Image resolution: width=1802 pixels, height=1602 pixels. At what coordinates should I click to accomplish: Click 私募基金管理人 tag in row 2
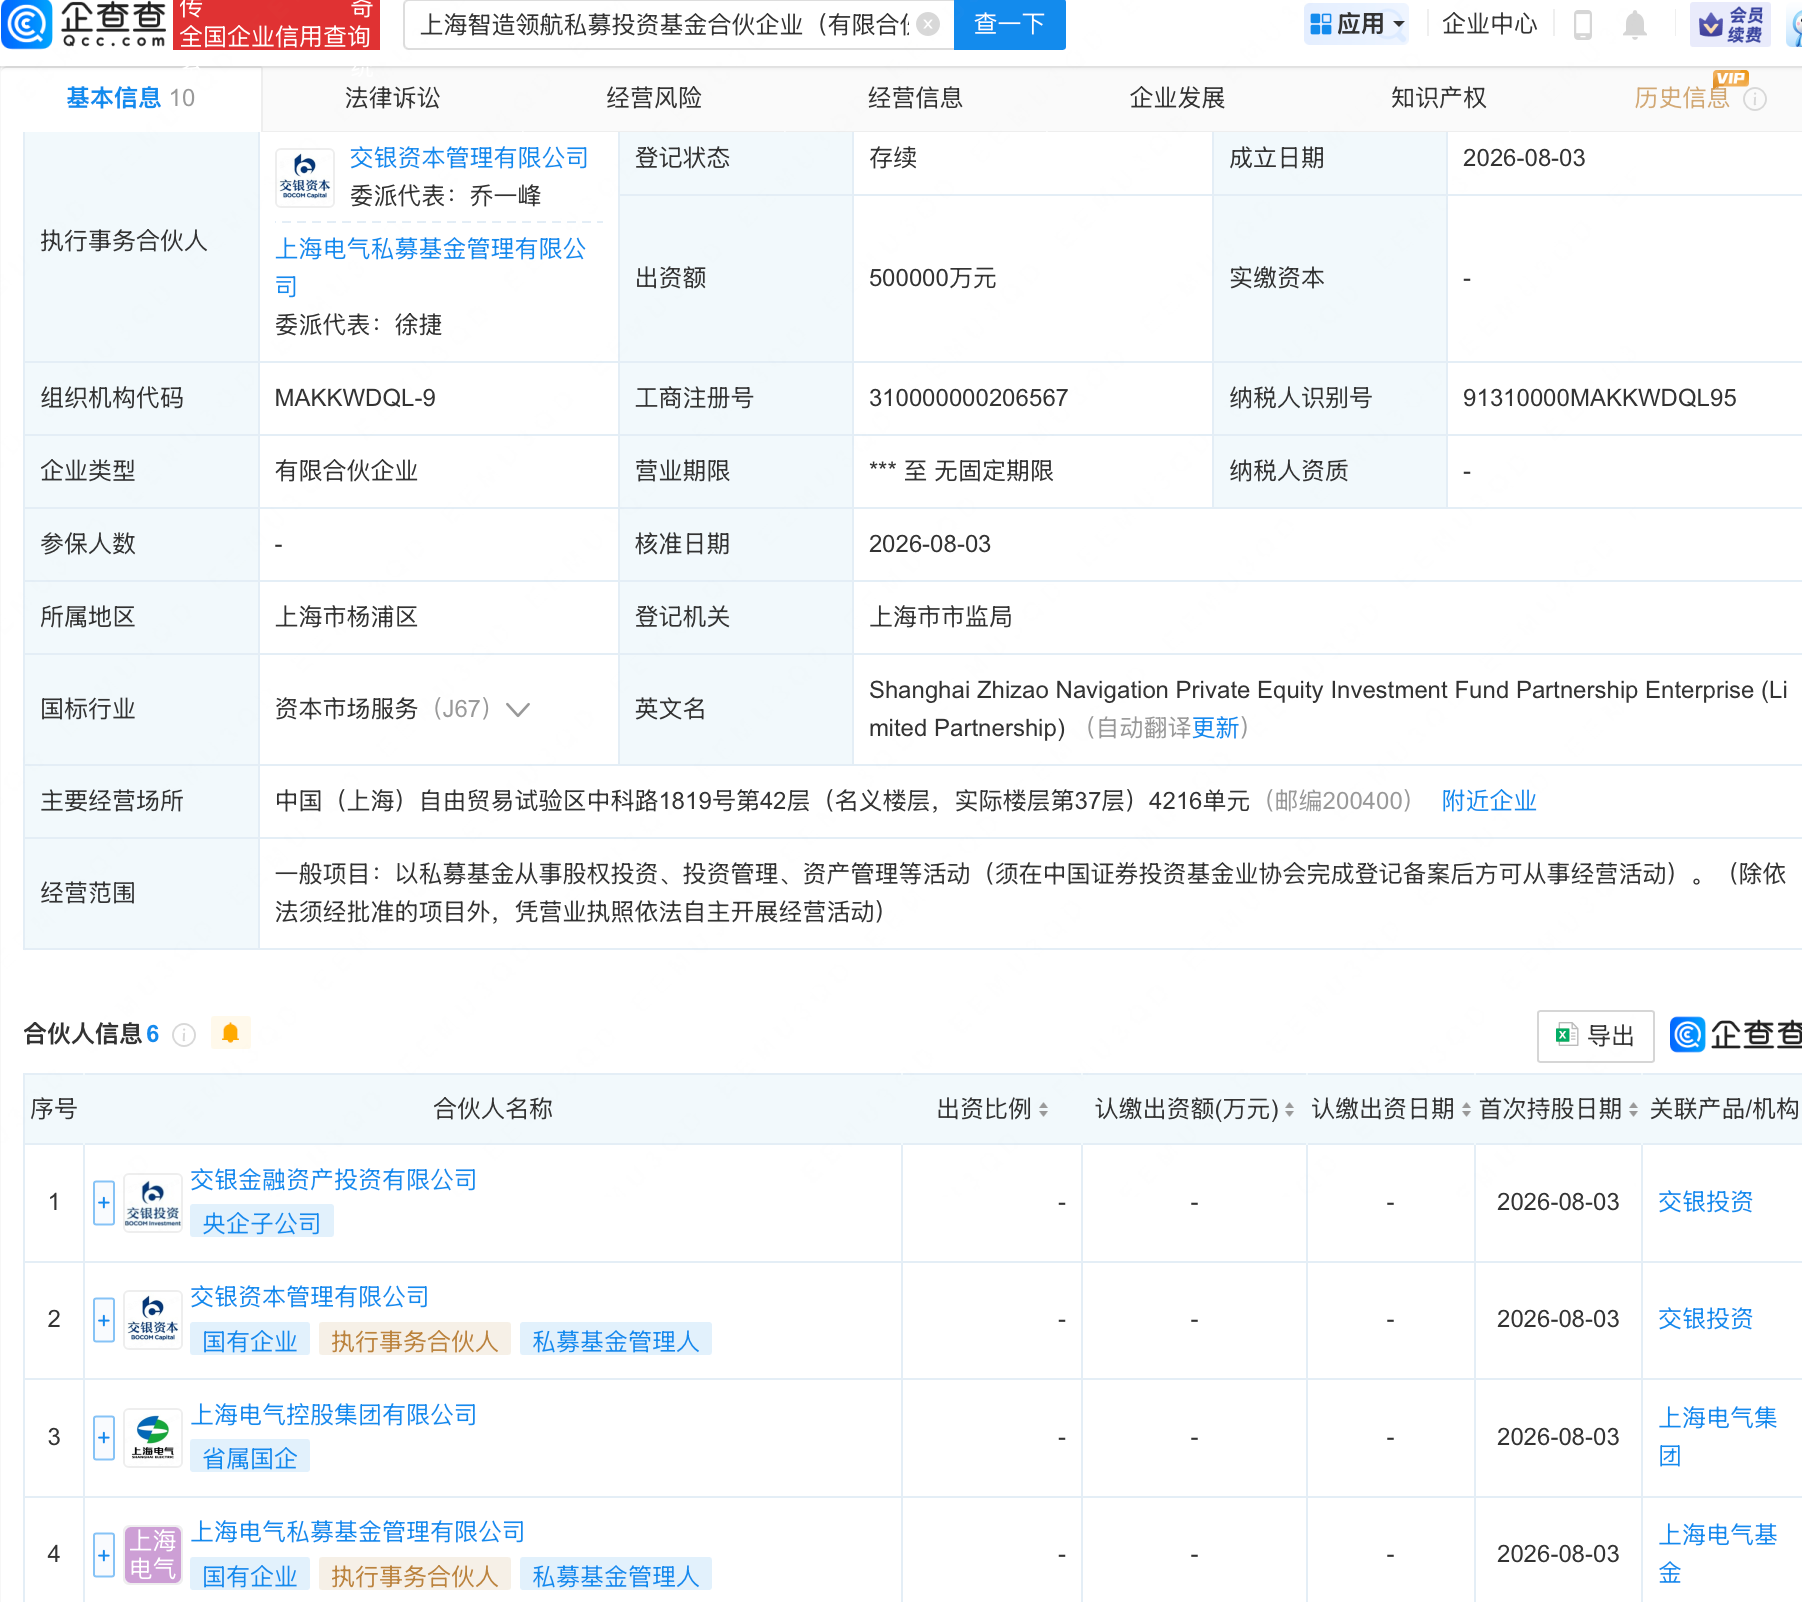coord(616,1341)
